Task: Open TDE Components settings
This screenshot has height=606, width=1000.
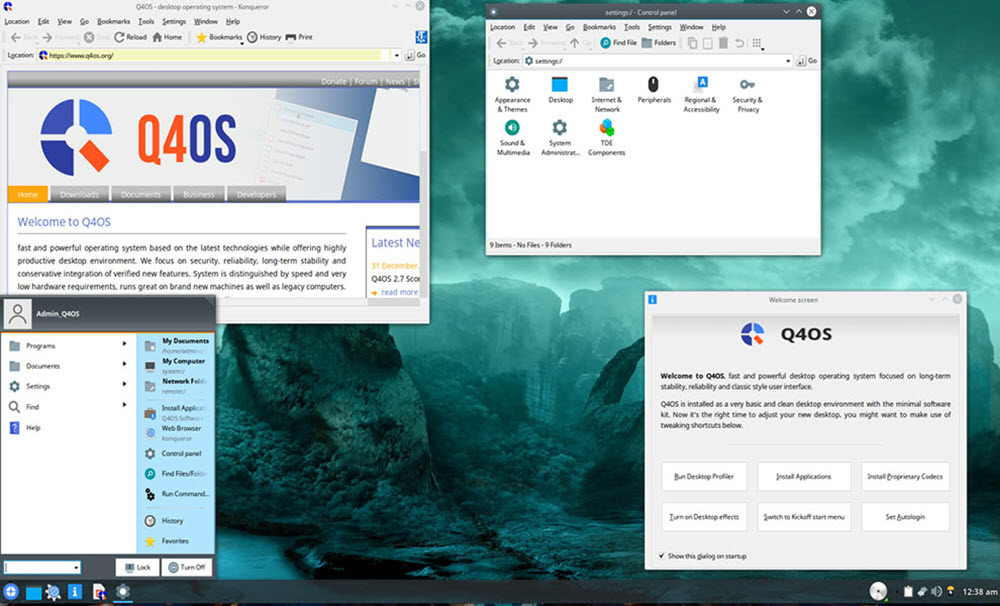Action: [x=606, y=129]
